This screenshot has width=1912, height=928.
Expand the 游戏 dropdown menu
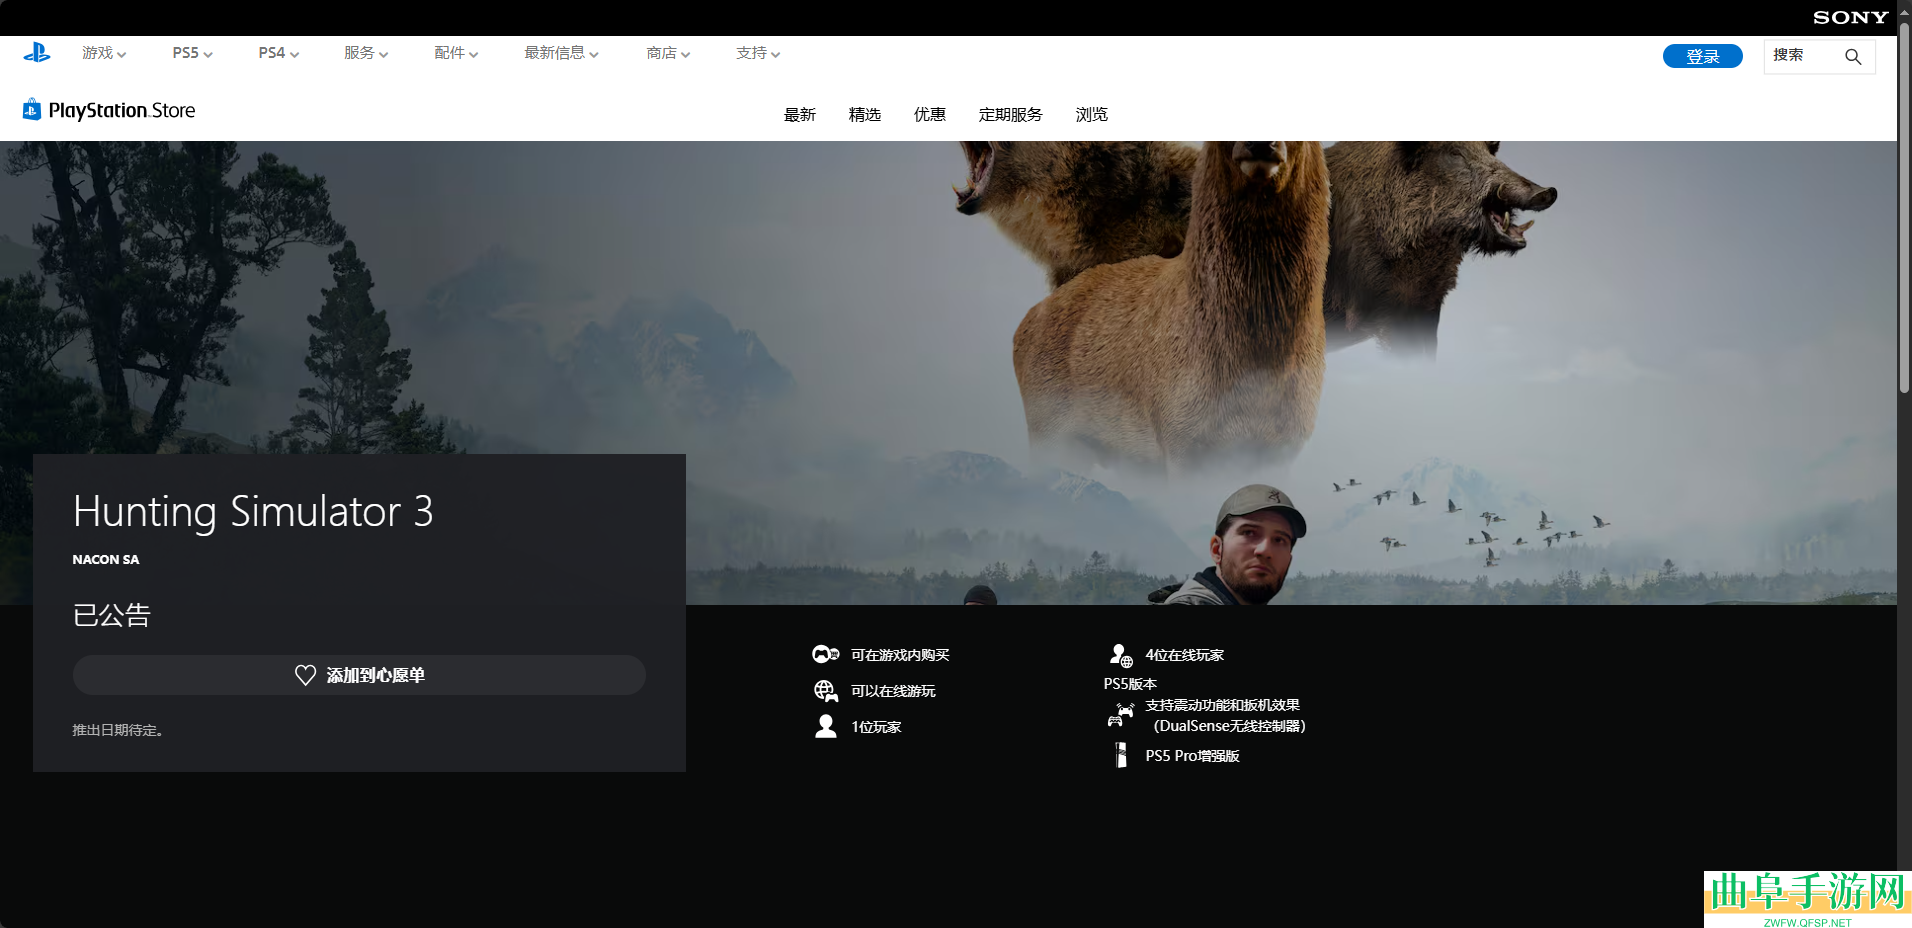104,53
